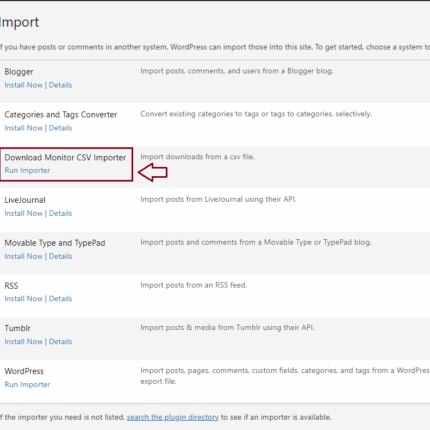Select the Download Monitor CSV Importer title
The width and height of the screenshot is (430, 430).
65,157
